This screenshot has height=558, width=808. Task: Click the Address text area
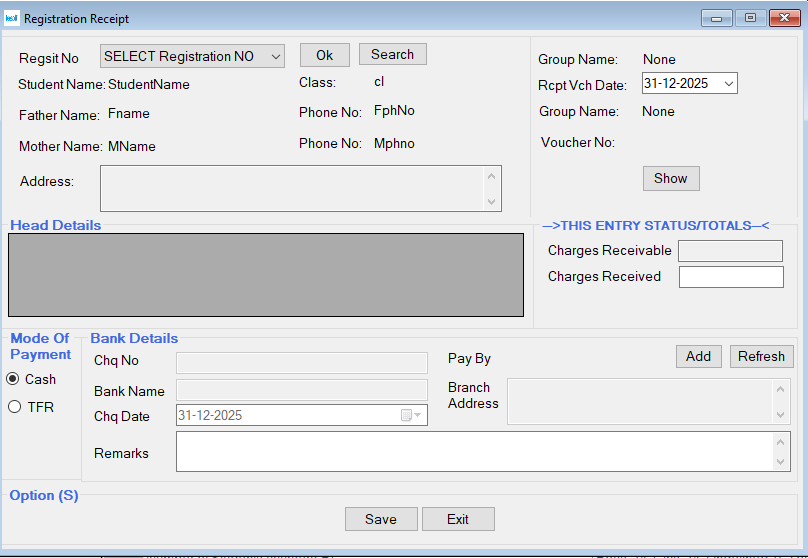[x=292, y=189]
